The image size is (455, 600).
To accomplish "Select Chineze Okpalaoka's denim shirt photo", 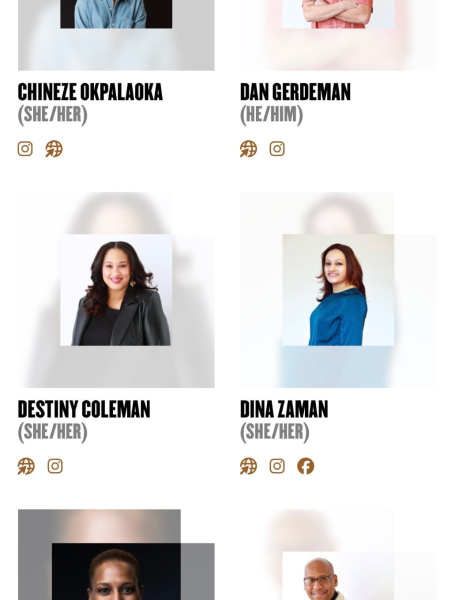I will (116, 14).
